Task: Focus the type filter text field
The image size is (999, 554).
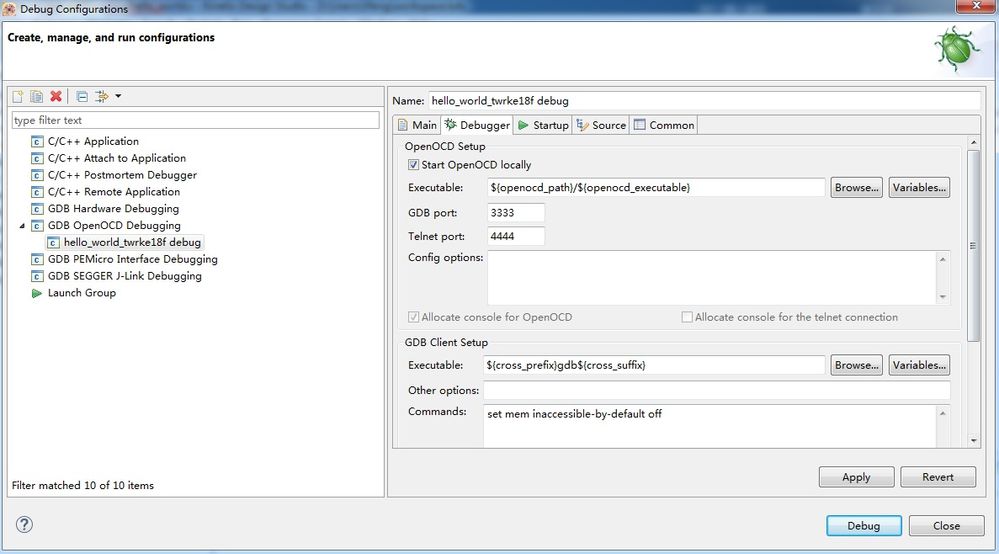Action: [x=196, y=120]
